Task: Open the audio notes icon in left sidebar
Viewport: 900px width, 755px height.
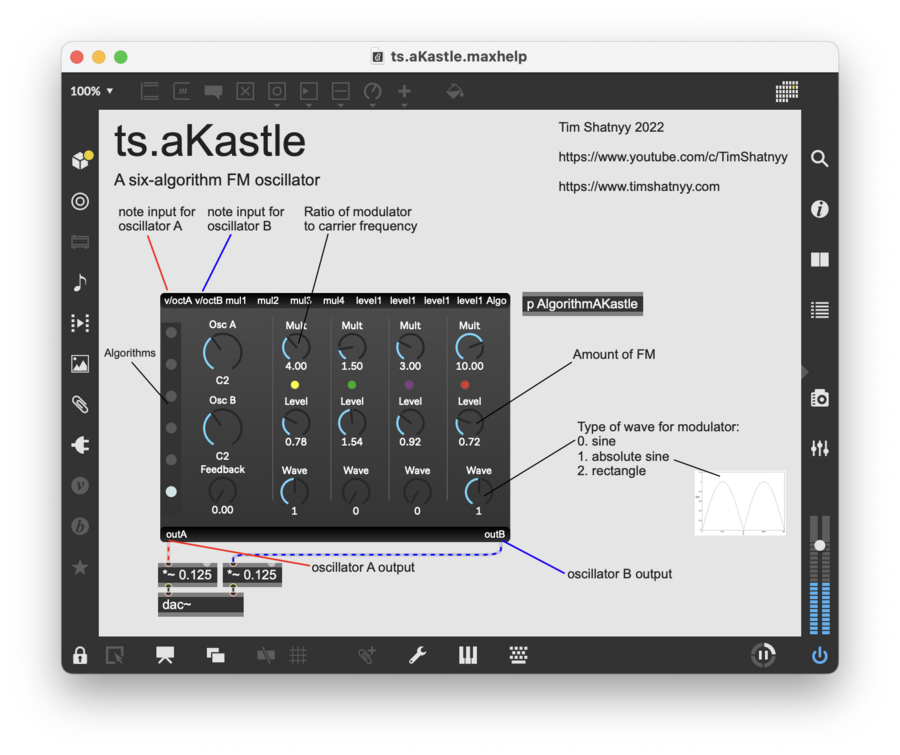Action: [80, 283]
